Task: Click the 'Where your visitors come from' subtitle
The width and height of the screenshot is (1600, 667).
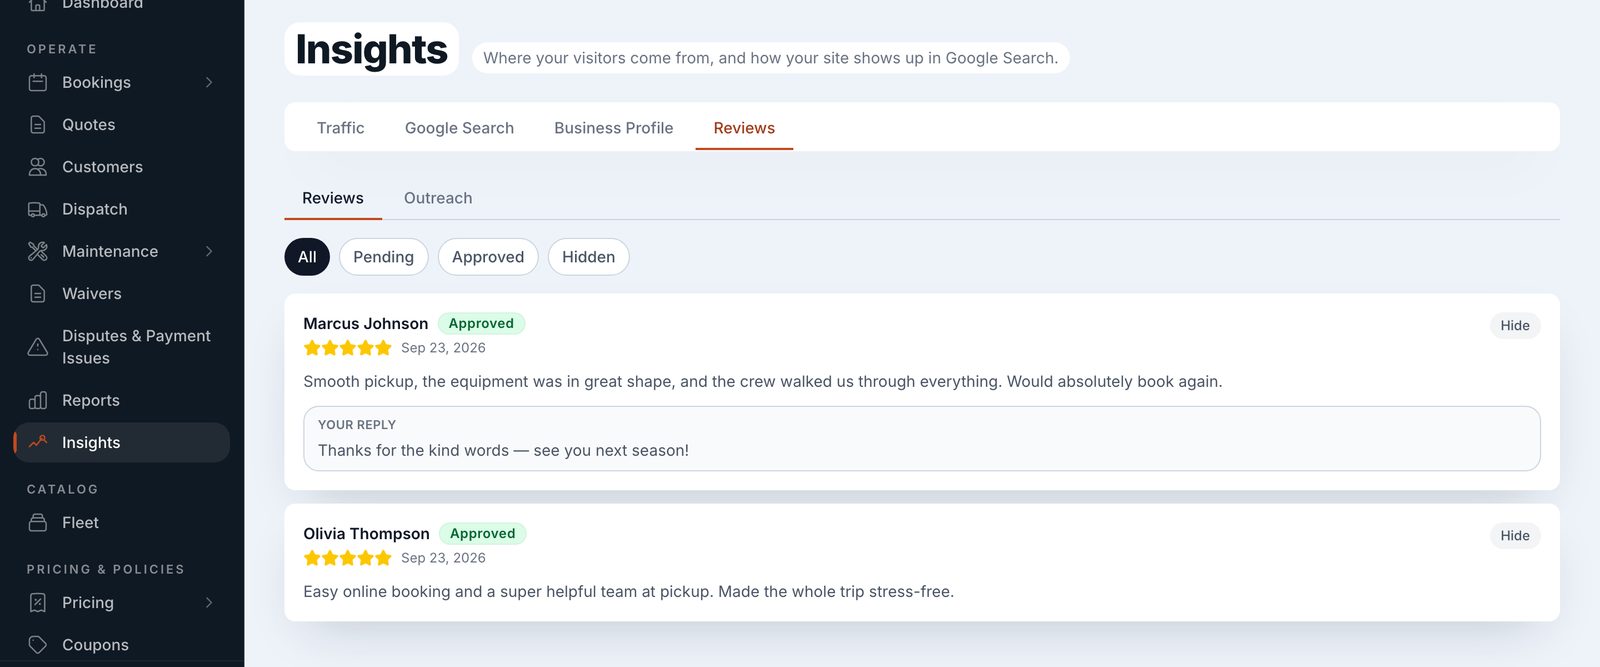Action: (770, 58)
